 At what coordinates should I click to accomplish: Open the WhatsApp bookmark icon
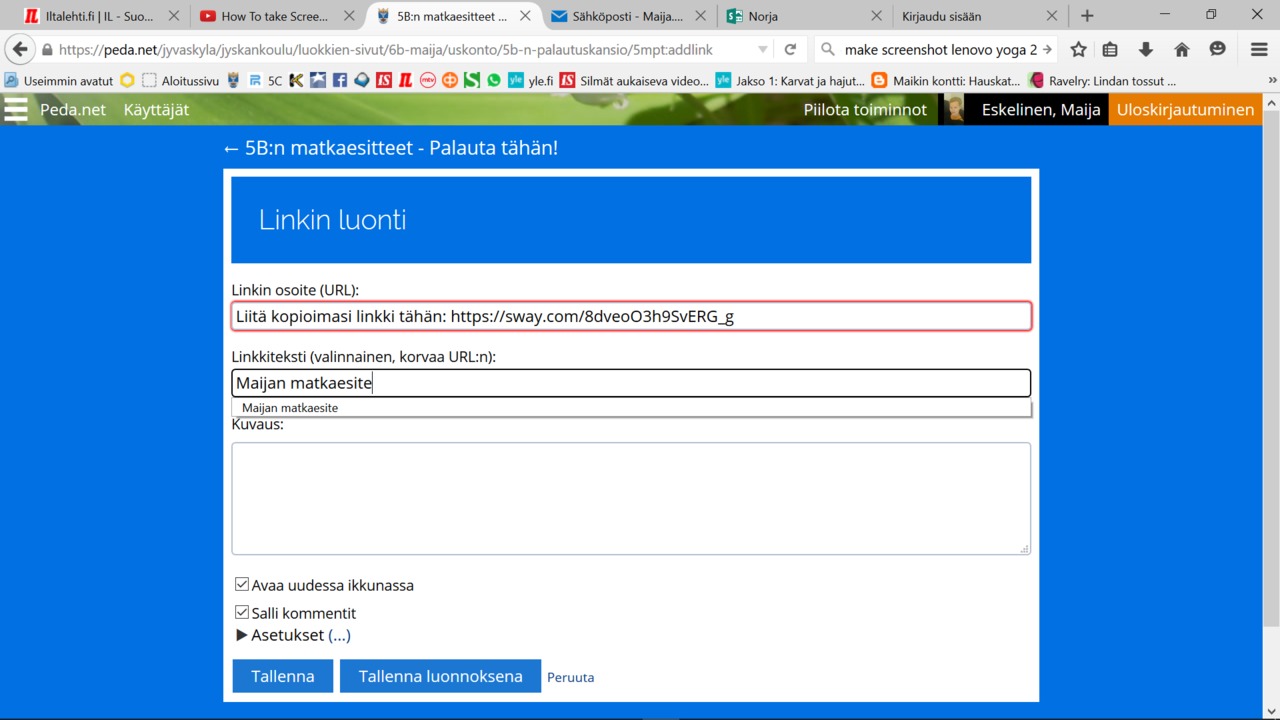(x=494, y=81)
